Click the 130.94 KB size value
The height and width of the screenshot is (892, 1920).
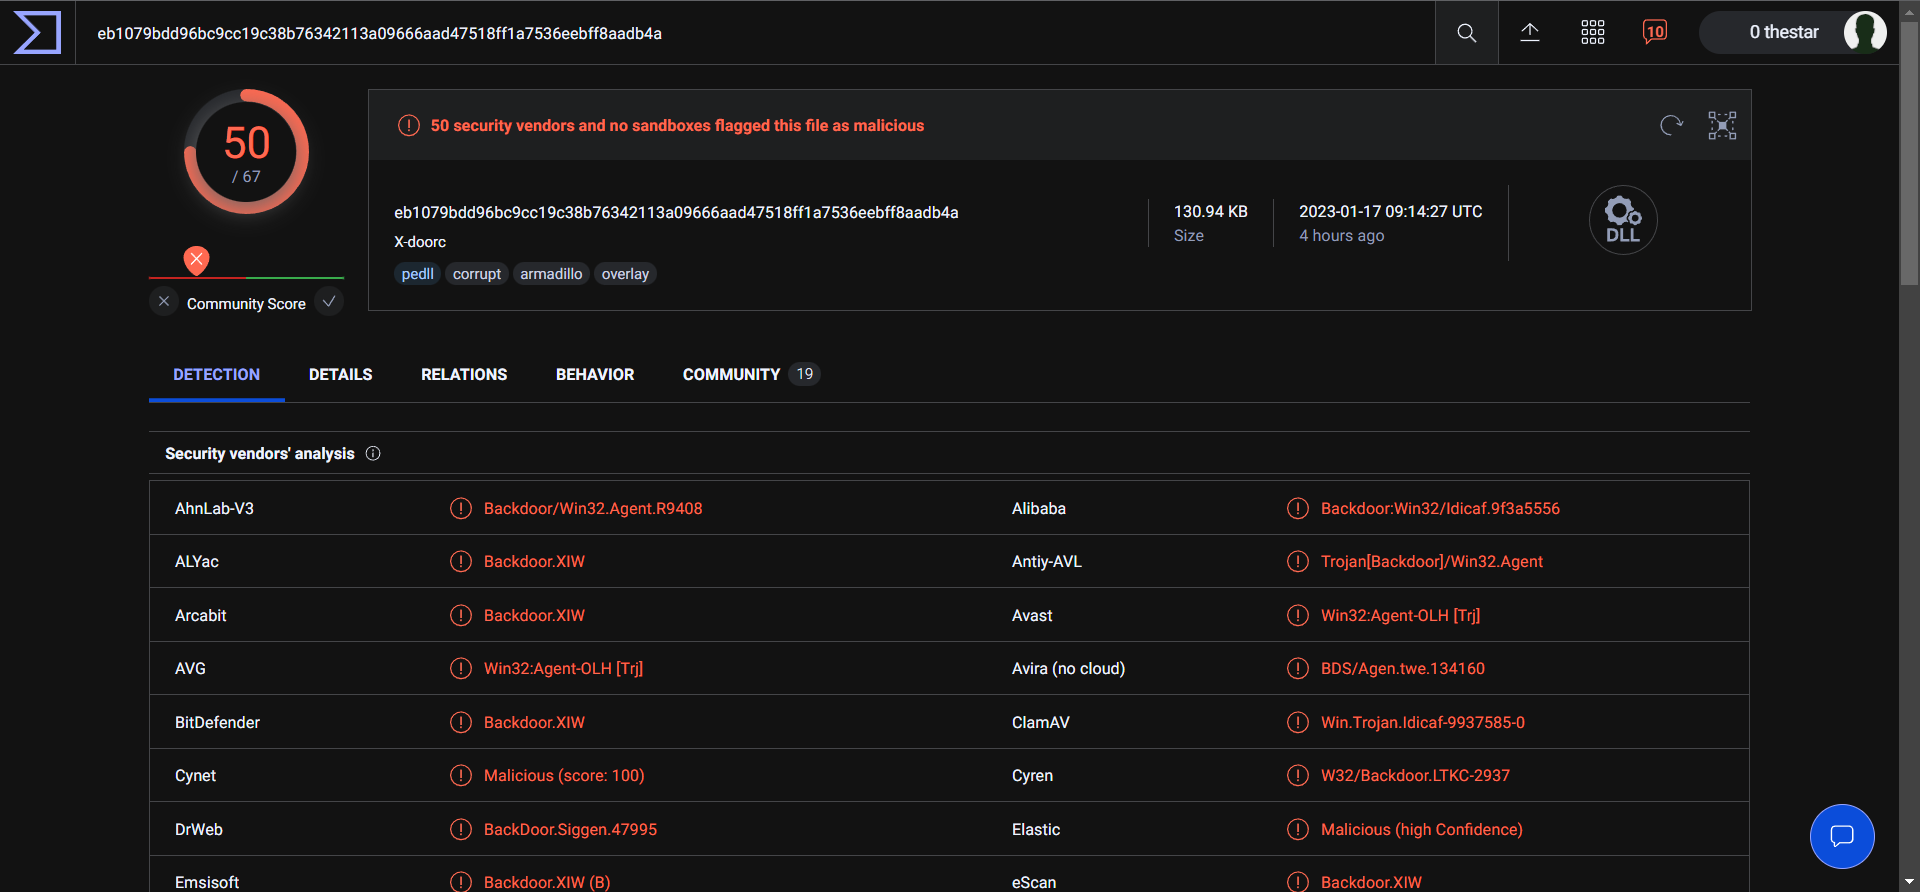coord(1210,212)
